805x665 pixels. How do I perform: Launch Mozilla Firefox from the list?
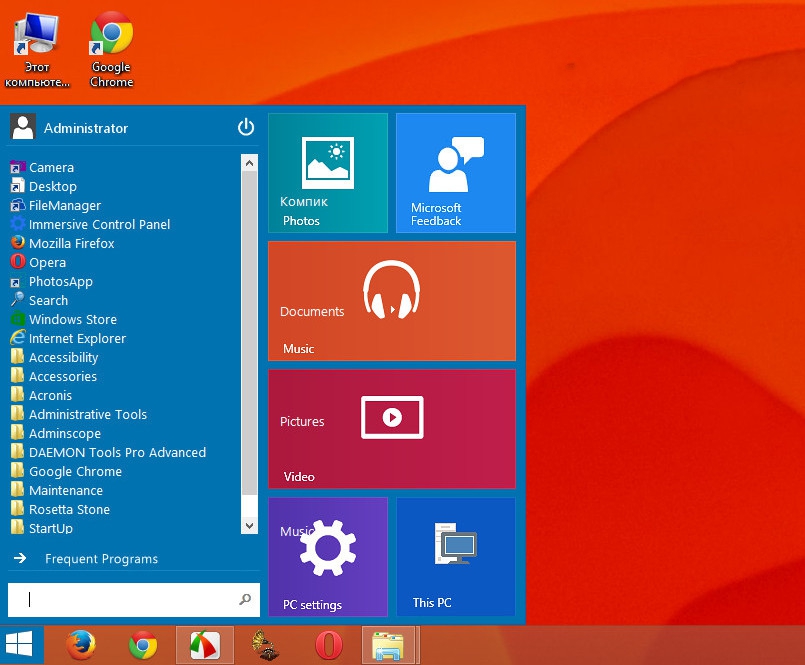pos(62,243)
